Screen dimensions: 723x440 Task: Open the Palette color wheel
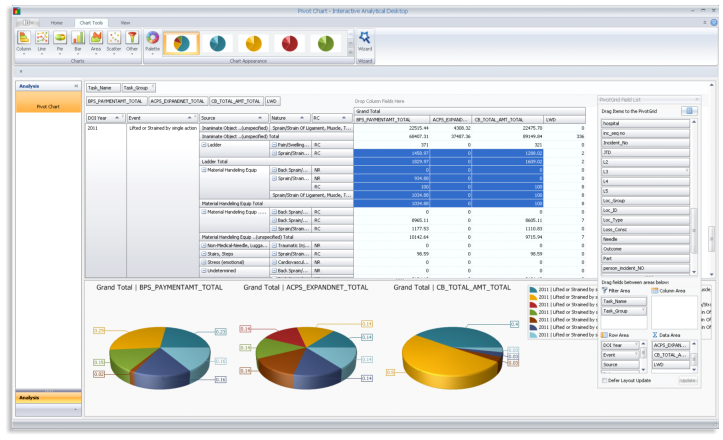pos(153,38)
